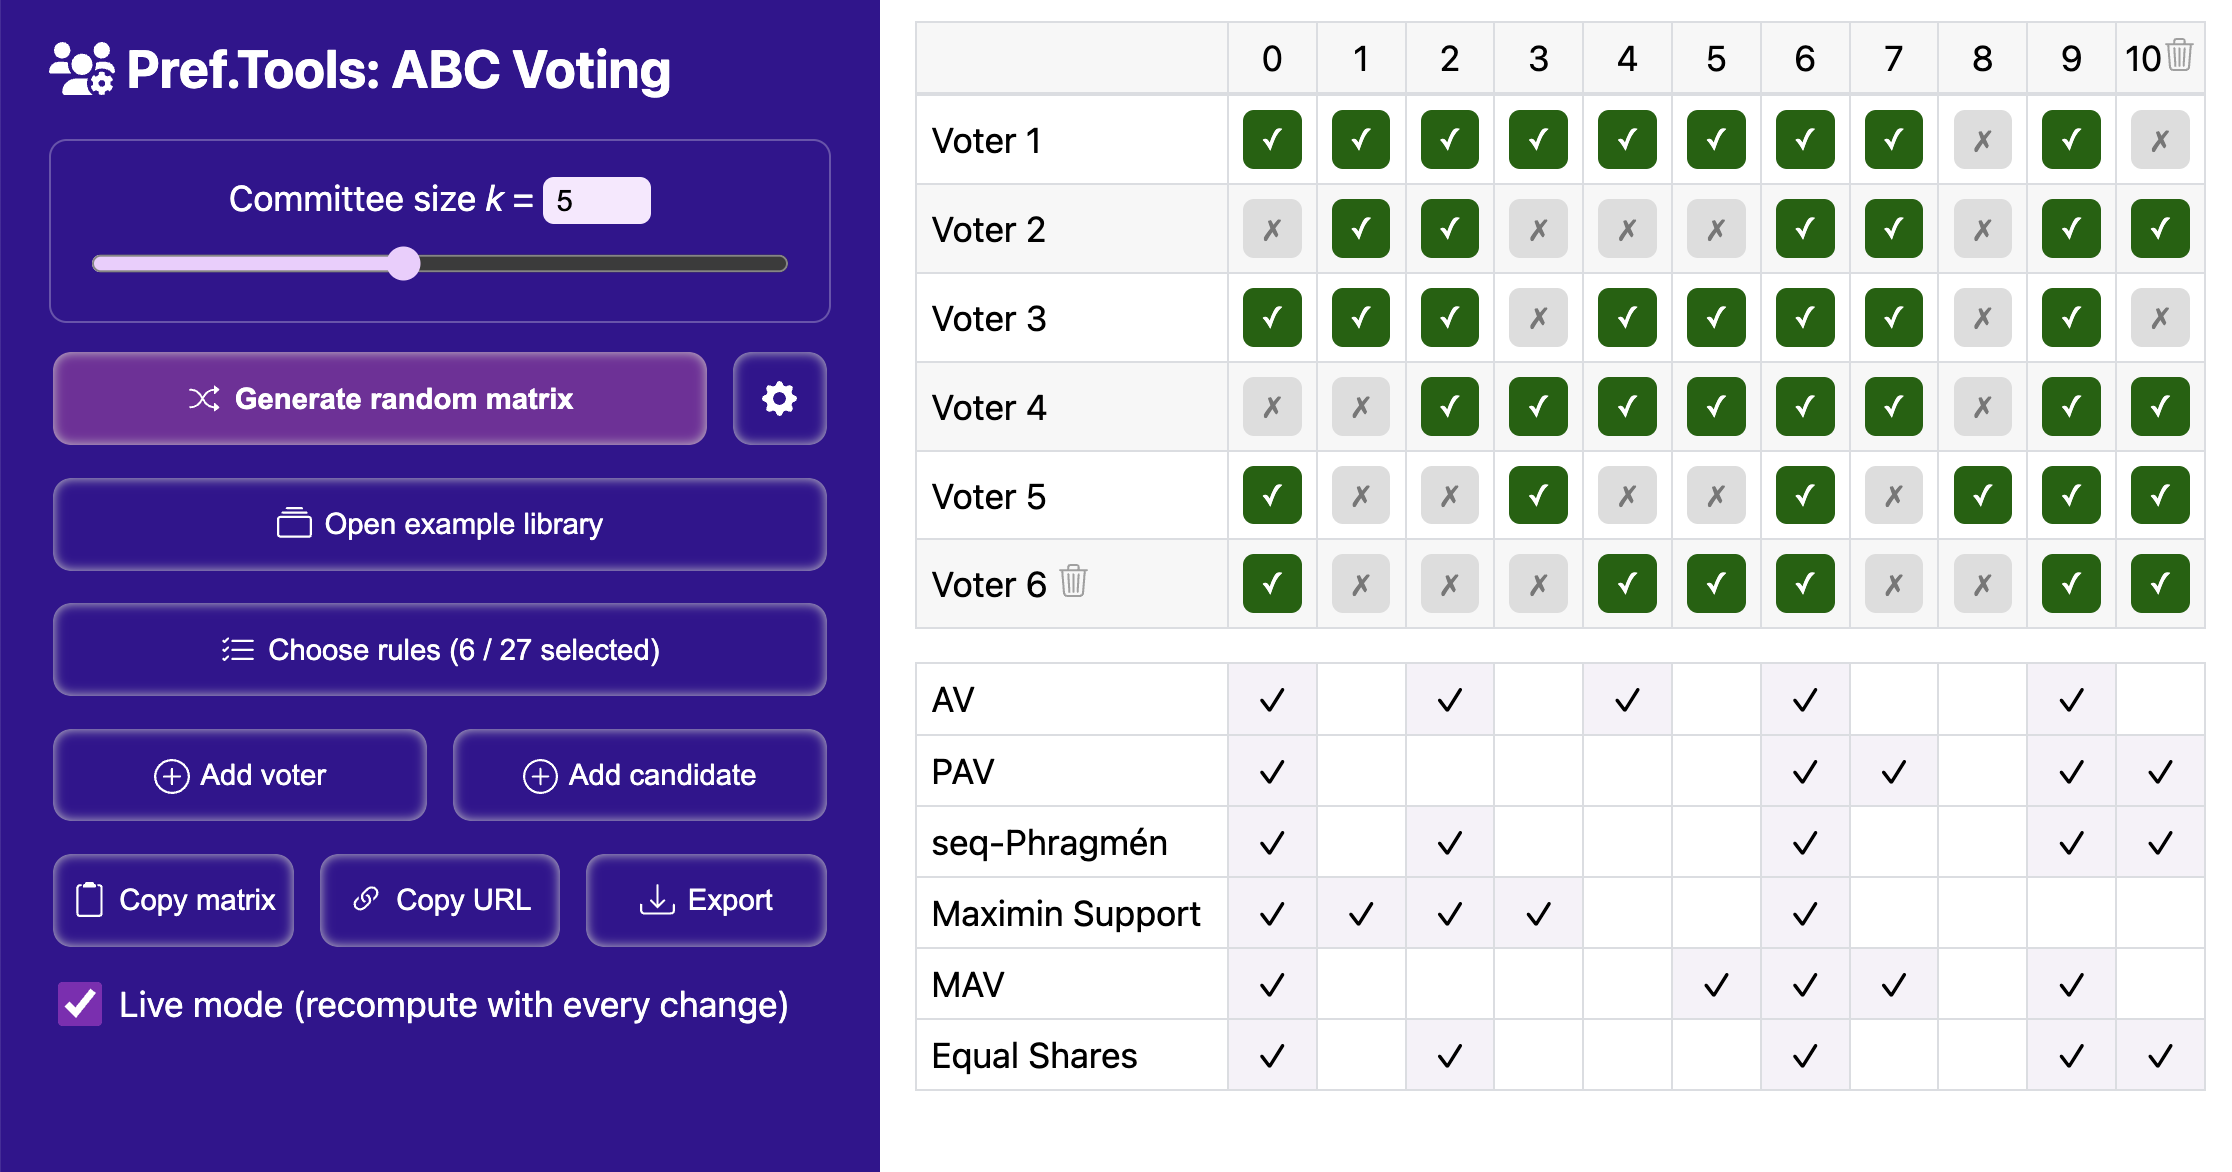2232x1172 pixels.
Task: Disable Live mode recompute checkbox
Action: click(x=79, y=1004)
